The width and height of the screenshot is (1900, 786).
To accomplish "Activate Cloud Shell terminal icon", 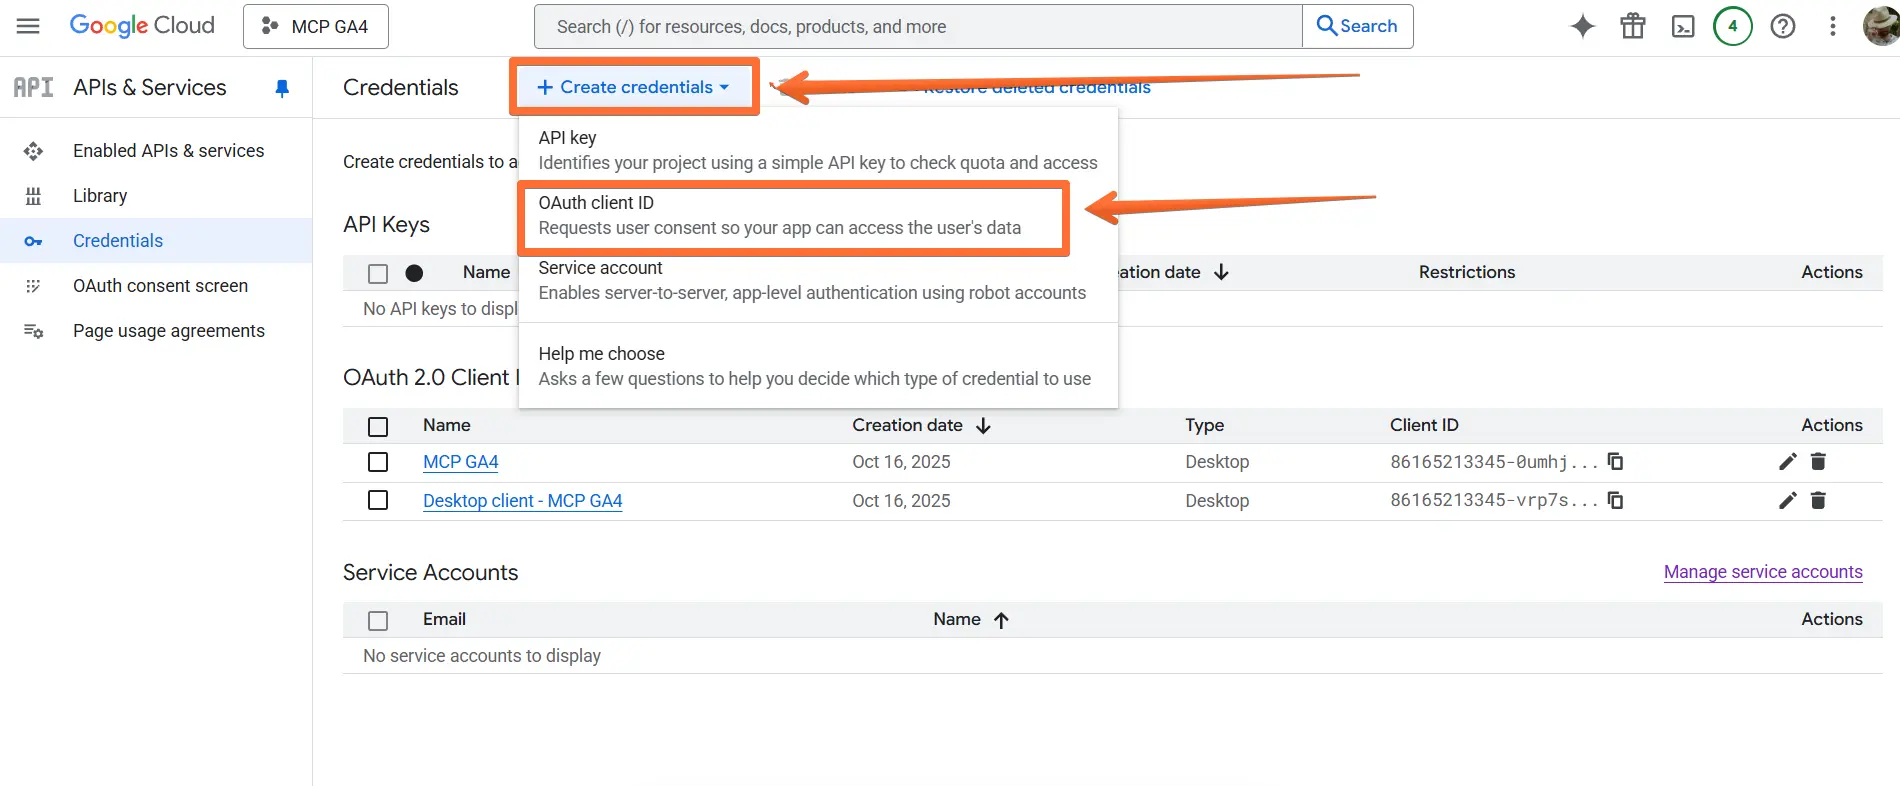I will tap(1683, 26).
